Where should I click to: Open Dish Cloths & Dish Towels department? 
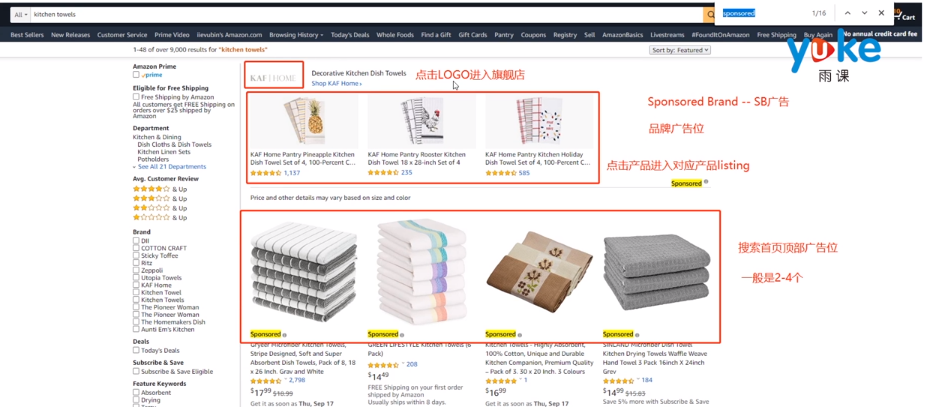[x=174, y=145]
